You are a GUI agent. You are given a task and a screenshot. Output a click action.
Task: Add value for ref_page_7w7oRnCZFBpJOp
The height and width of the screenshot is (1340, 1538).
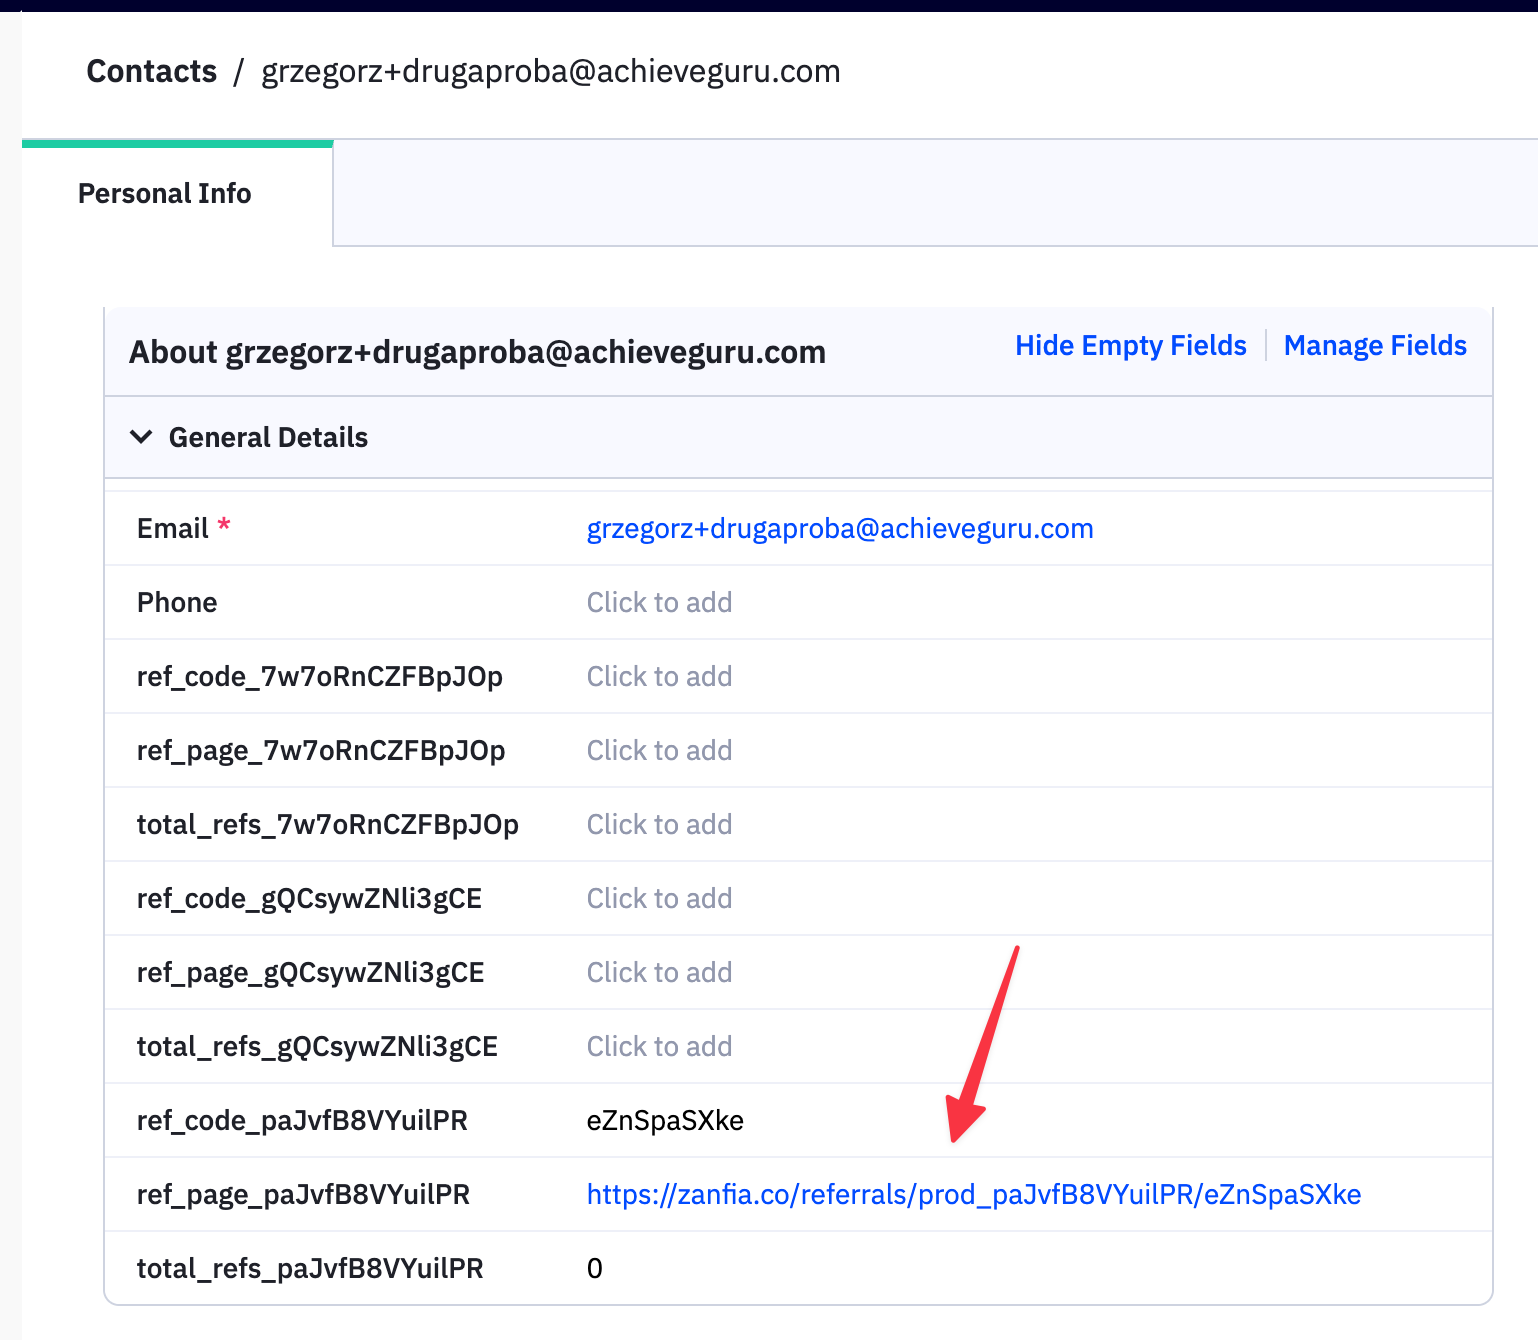click(659, 750)
